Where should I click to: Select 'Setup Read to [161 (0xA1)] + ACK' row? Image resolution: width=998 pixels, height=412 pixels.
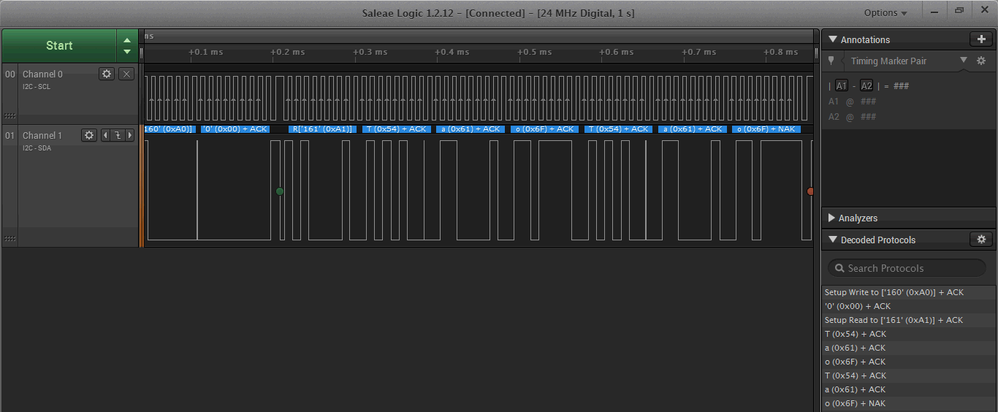click(907, 320)
